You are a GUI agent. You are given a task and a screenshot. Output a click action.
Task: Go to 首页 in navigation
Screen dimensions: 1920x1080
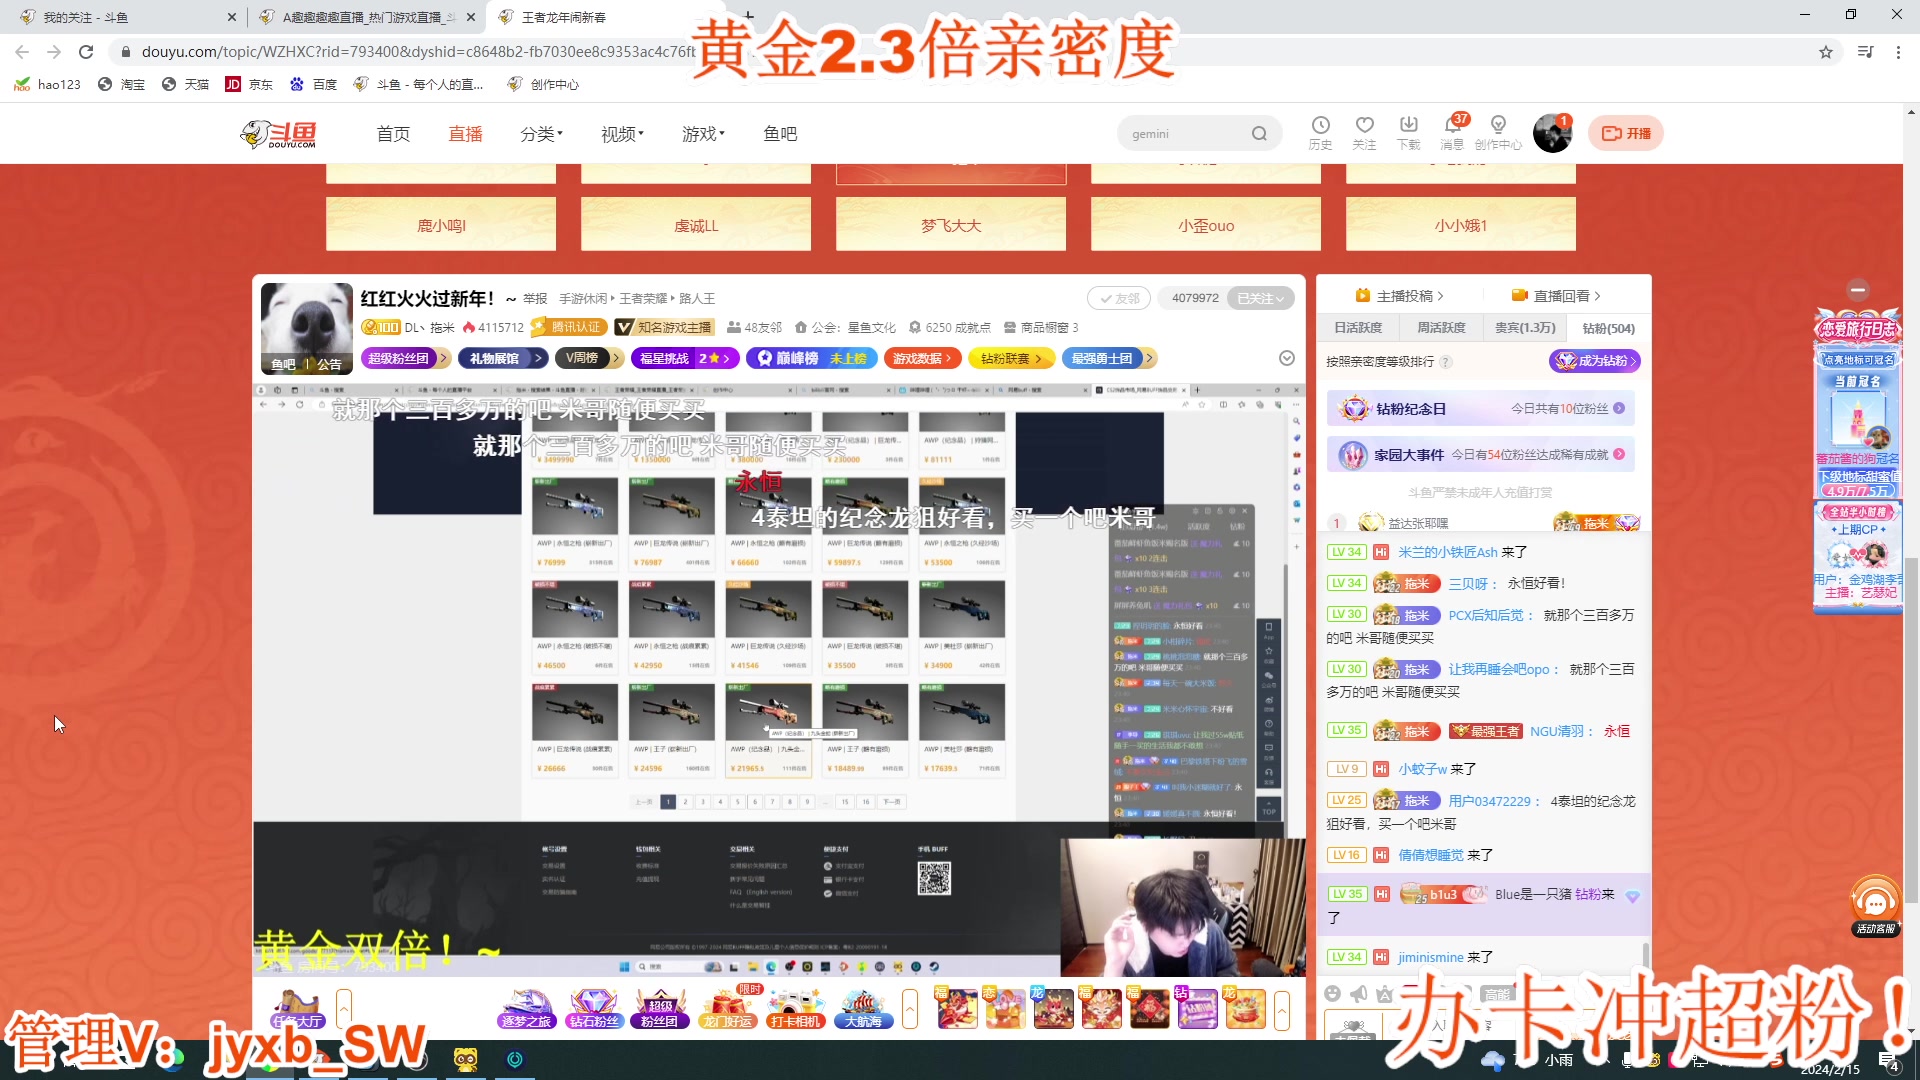393,134
